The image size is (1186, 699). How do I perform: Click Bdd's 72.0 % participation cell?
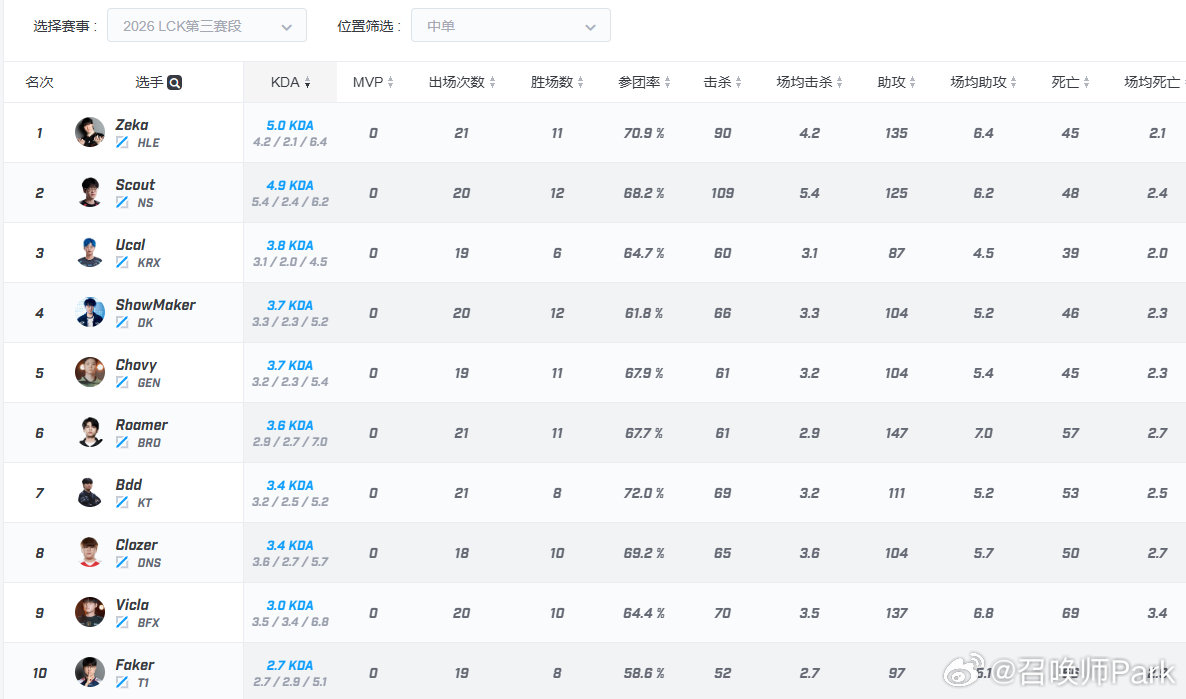(644, 493)
